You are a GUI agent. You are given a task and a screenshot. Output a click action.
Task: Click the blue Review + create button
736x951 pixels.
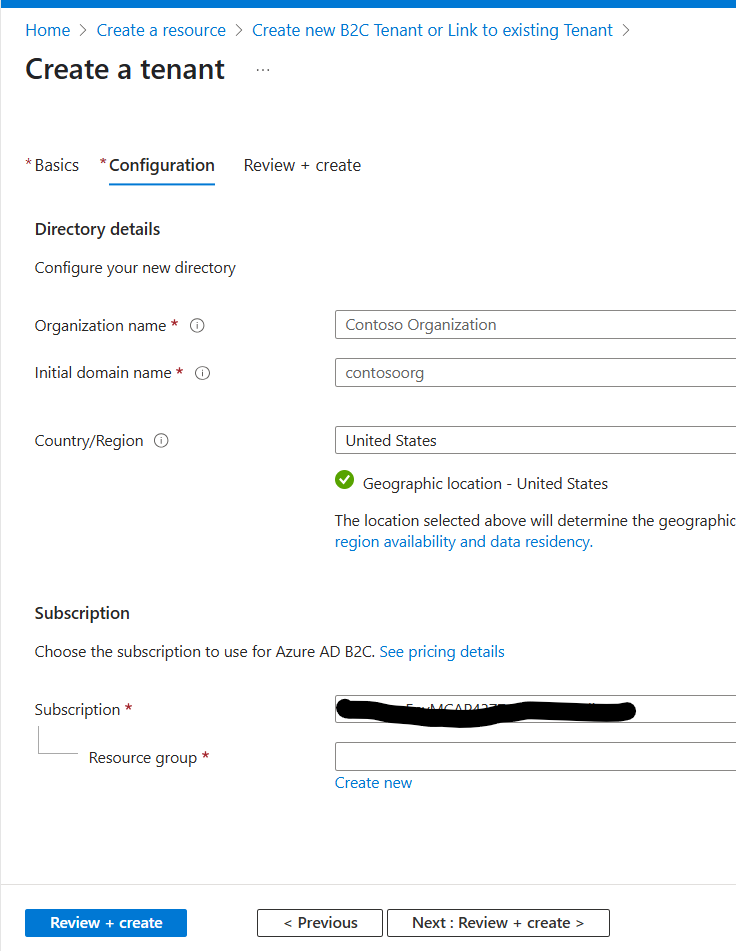[x=106, y=922]
